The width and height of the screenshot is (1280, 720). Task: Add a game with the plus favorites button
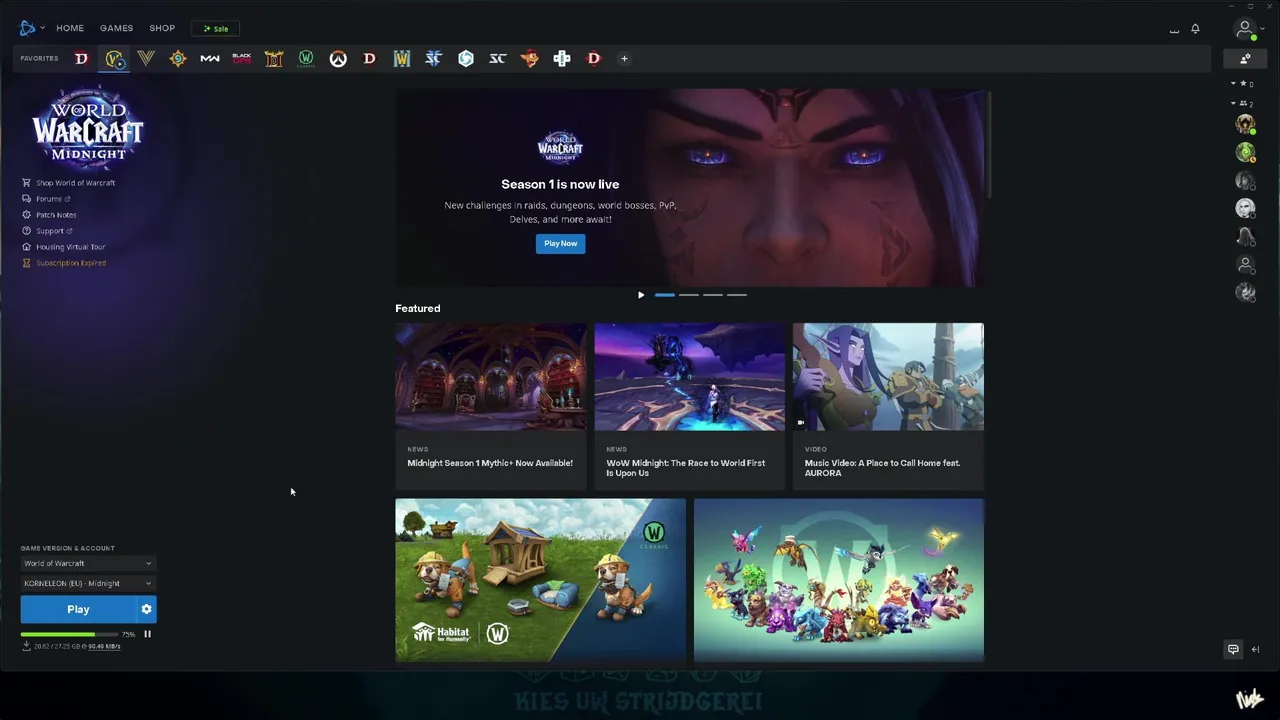coord(624,59)
